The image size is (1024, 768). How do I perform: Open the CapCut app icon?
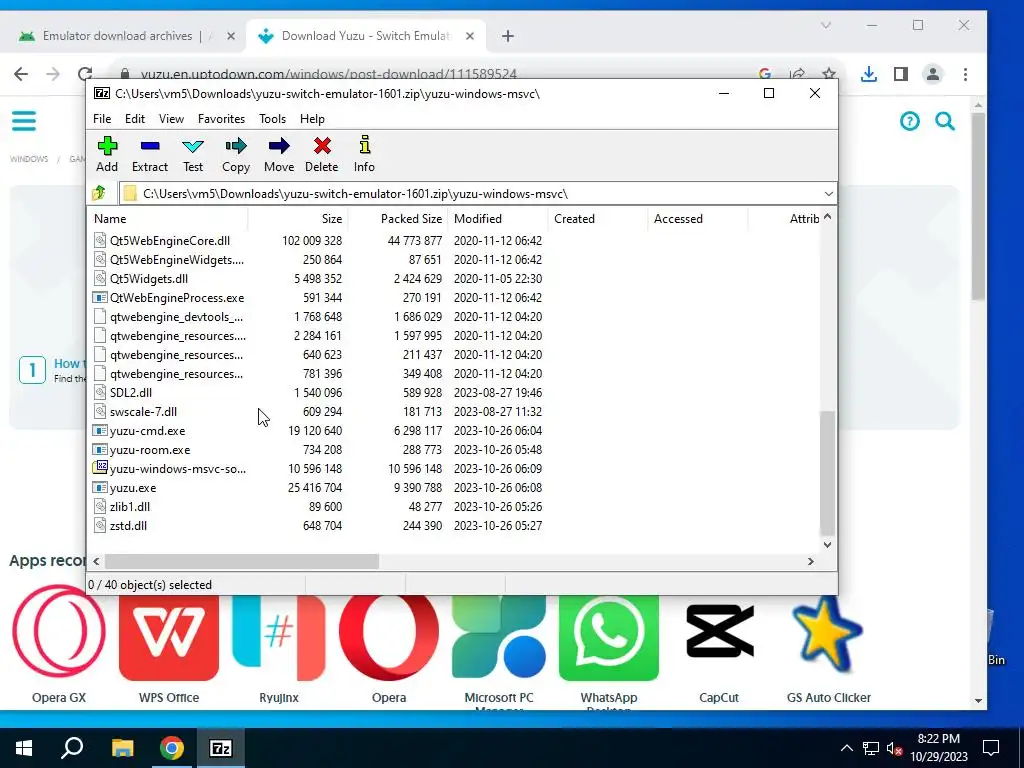point(719,632)
